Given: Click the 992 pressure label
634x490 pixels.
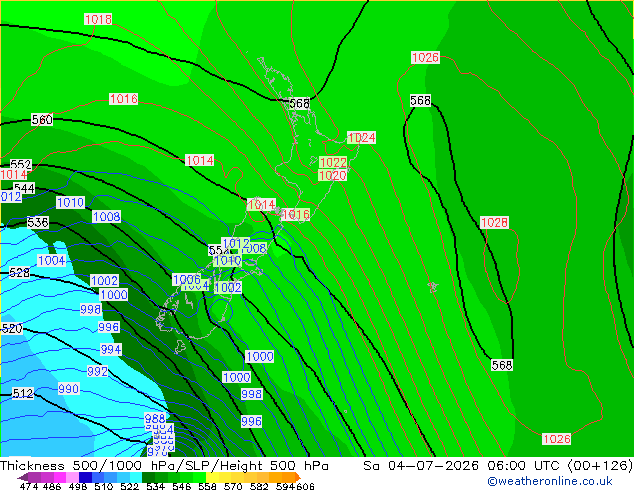Looking at the screenshot, I should 97,371.
